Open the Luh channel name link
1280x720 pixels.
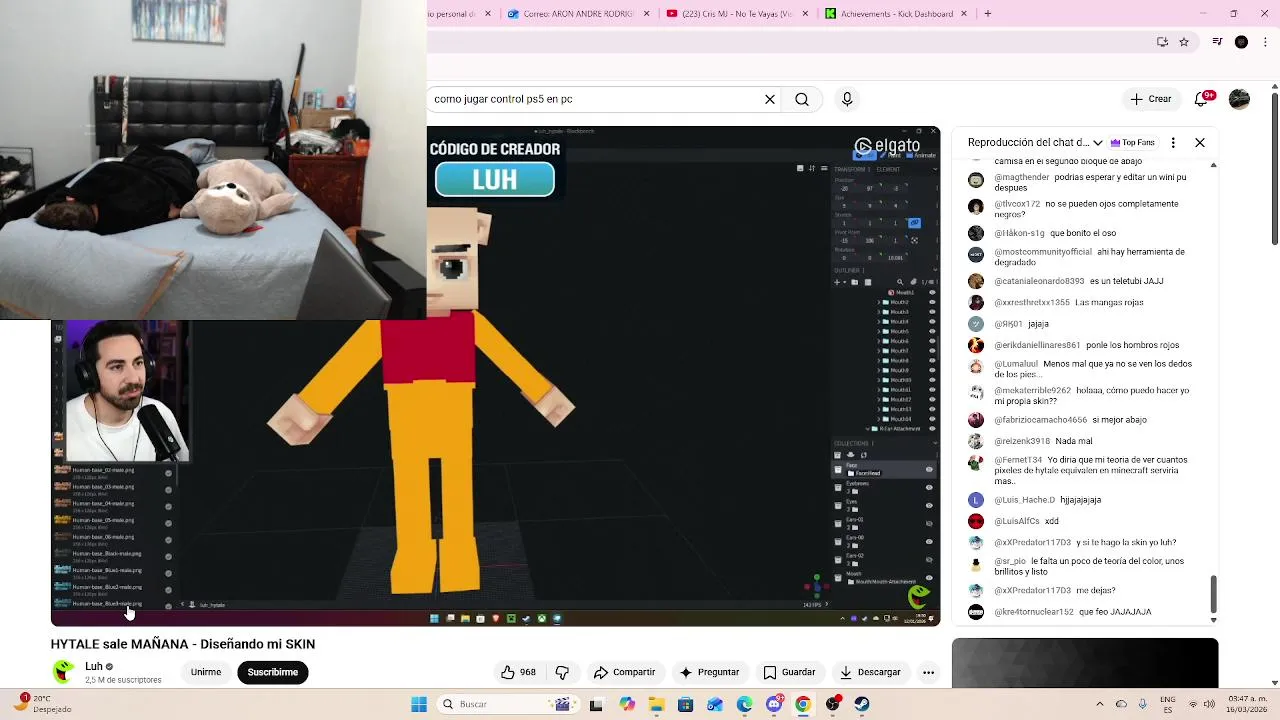click(x=94, y=666)
